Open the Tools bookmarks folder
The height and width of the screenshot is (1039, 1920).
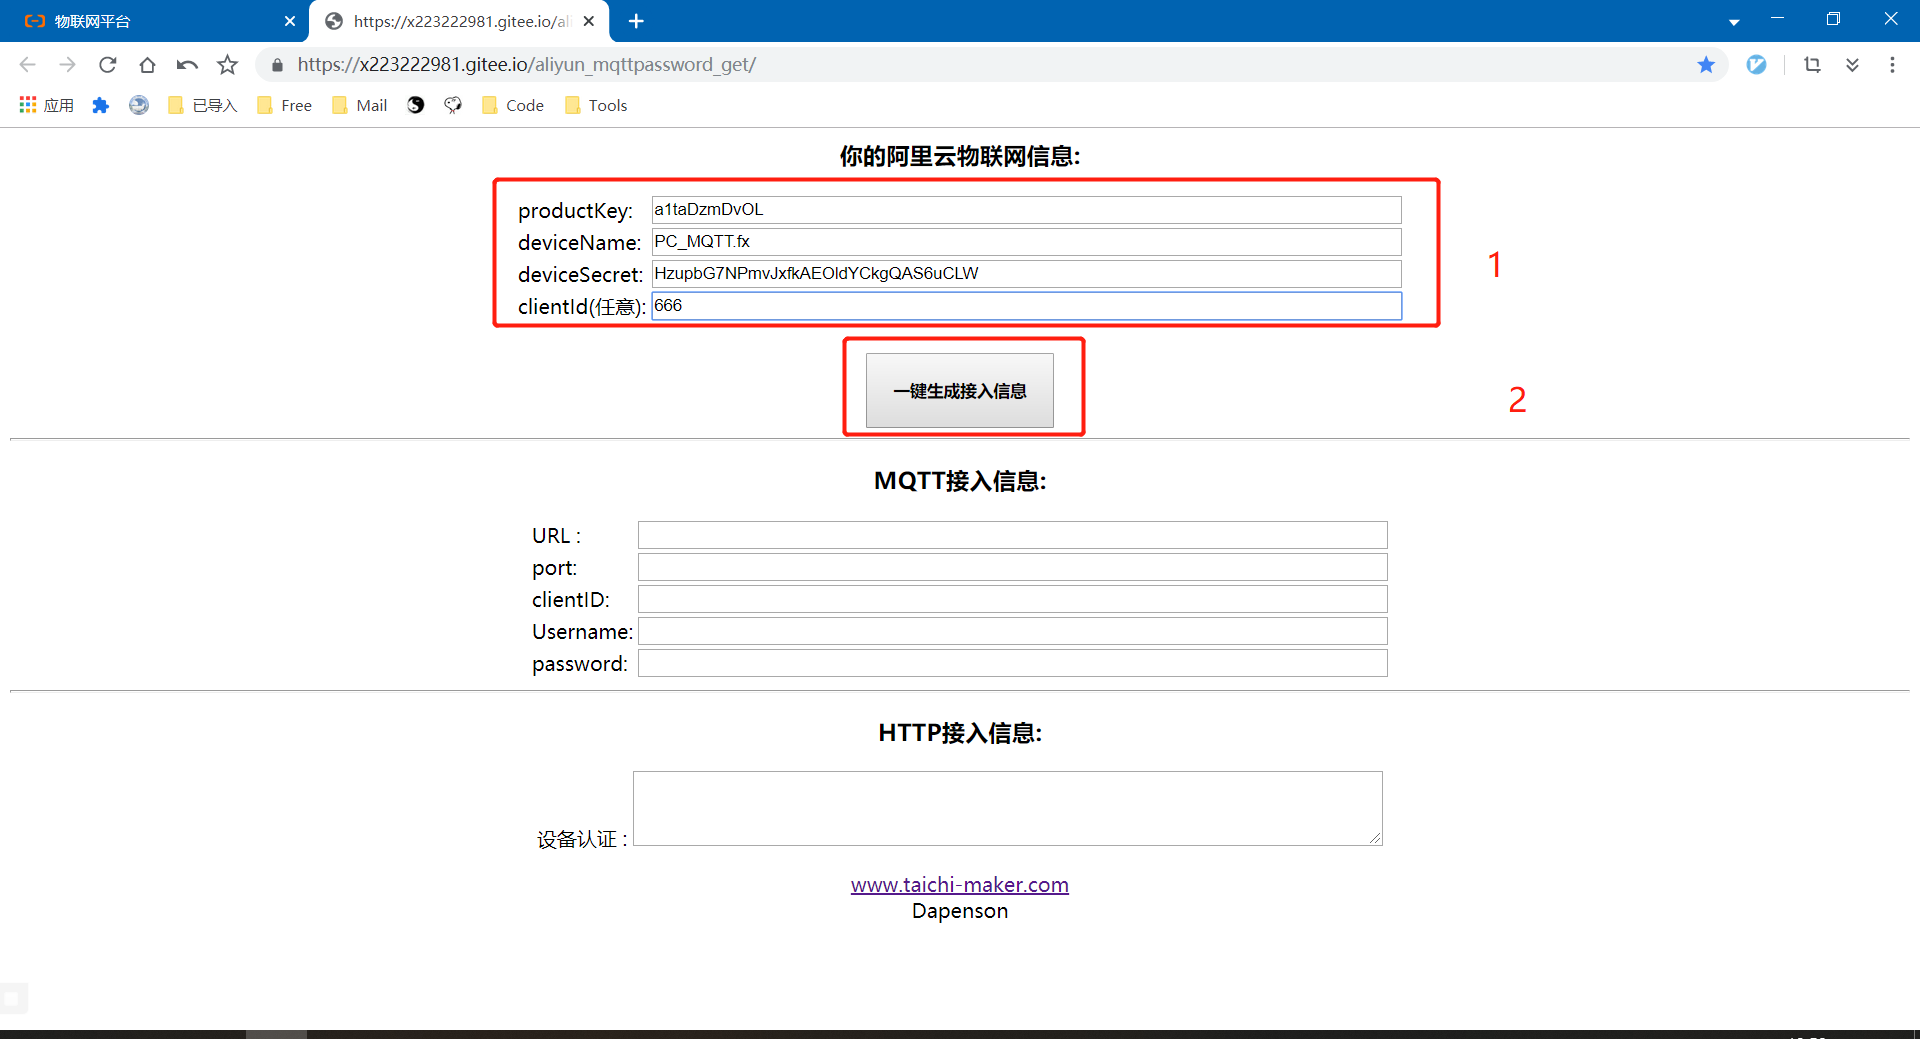click(x=596, y=105)
